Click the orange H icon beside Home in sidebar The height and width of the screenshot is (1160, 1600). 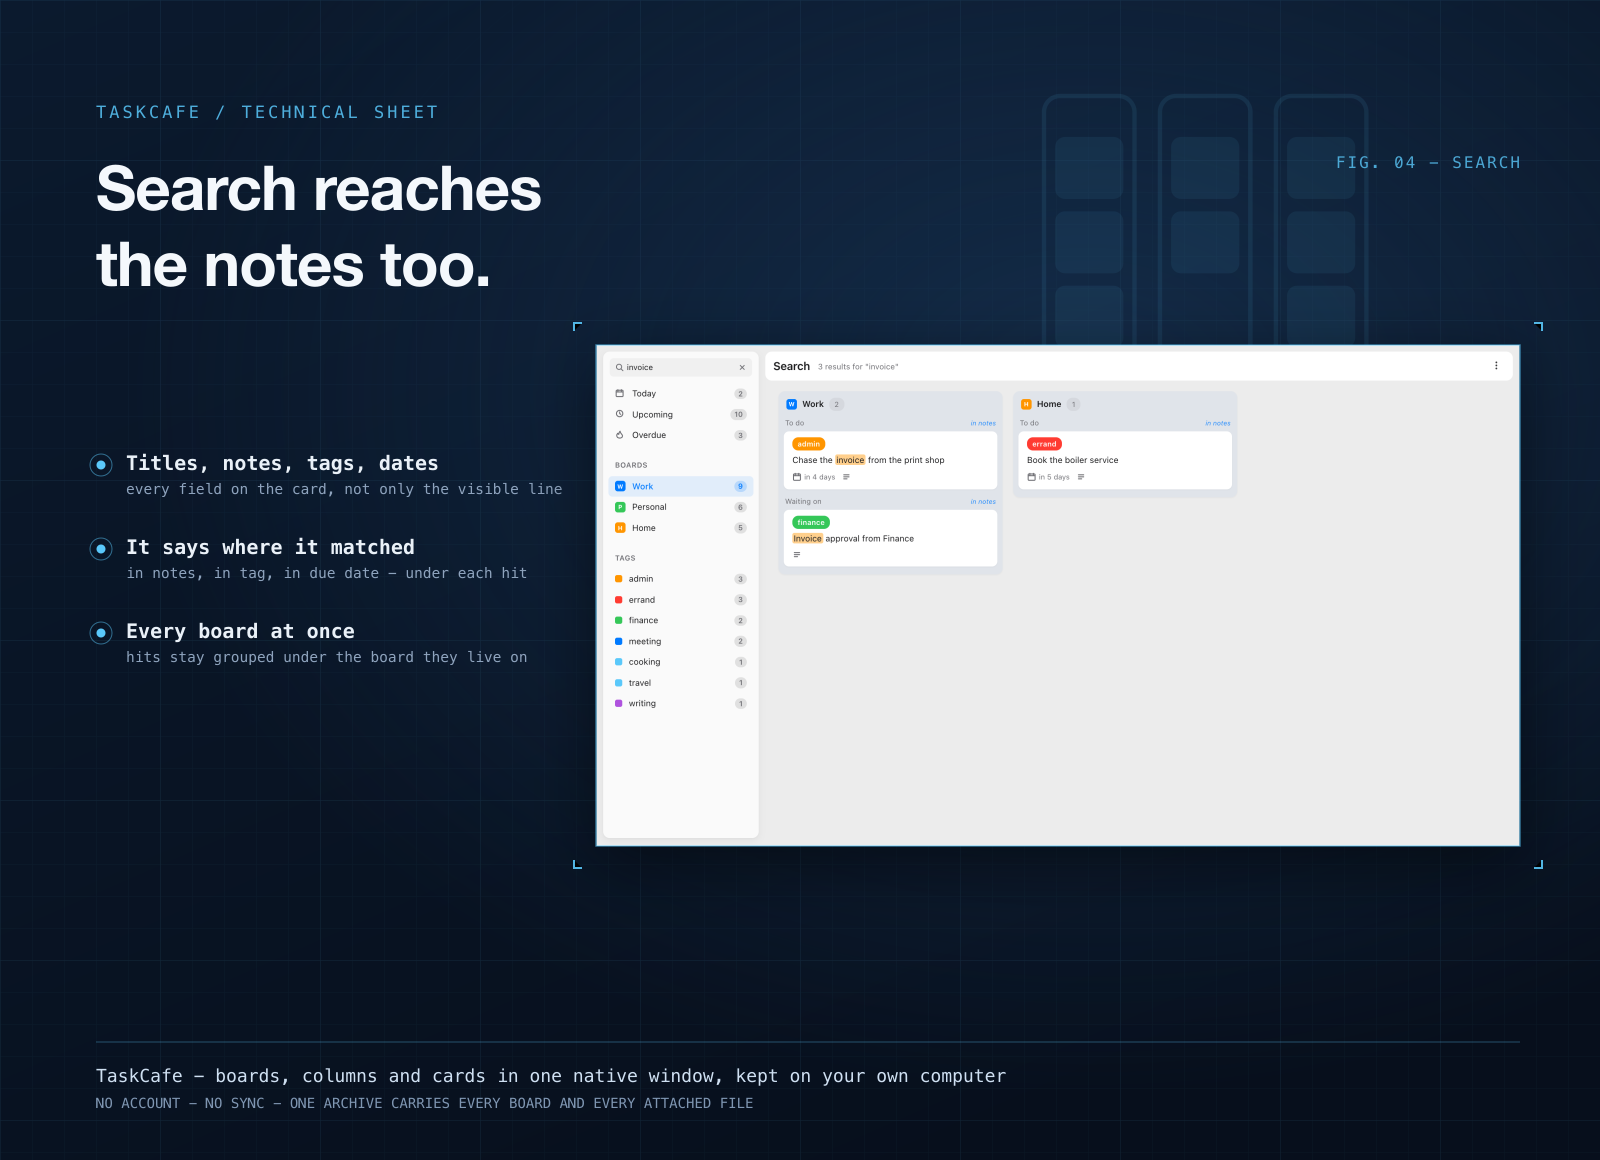click(x=620, y=528)
